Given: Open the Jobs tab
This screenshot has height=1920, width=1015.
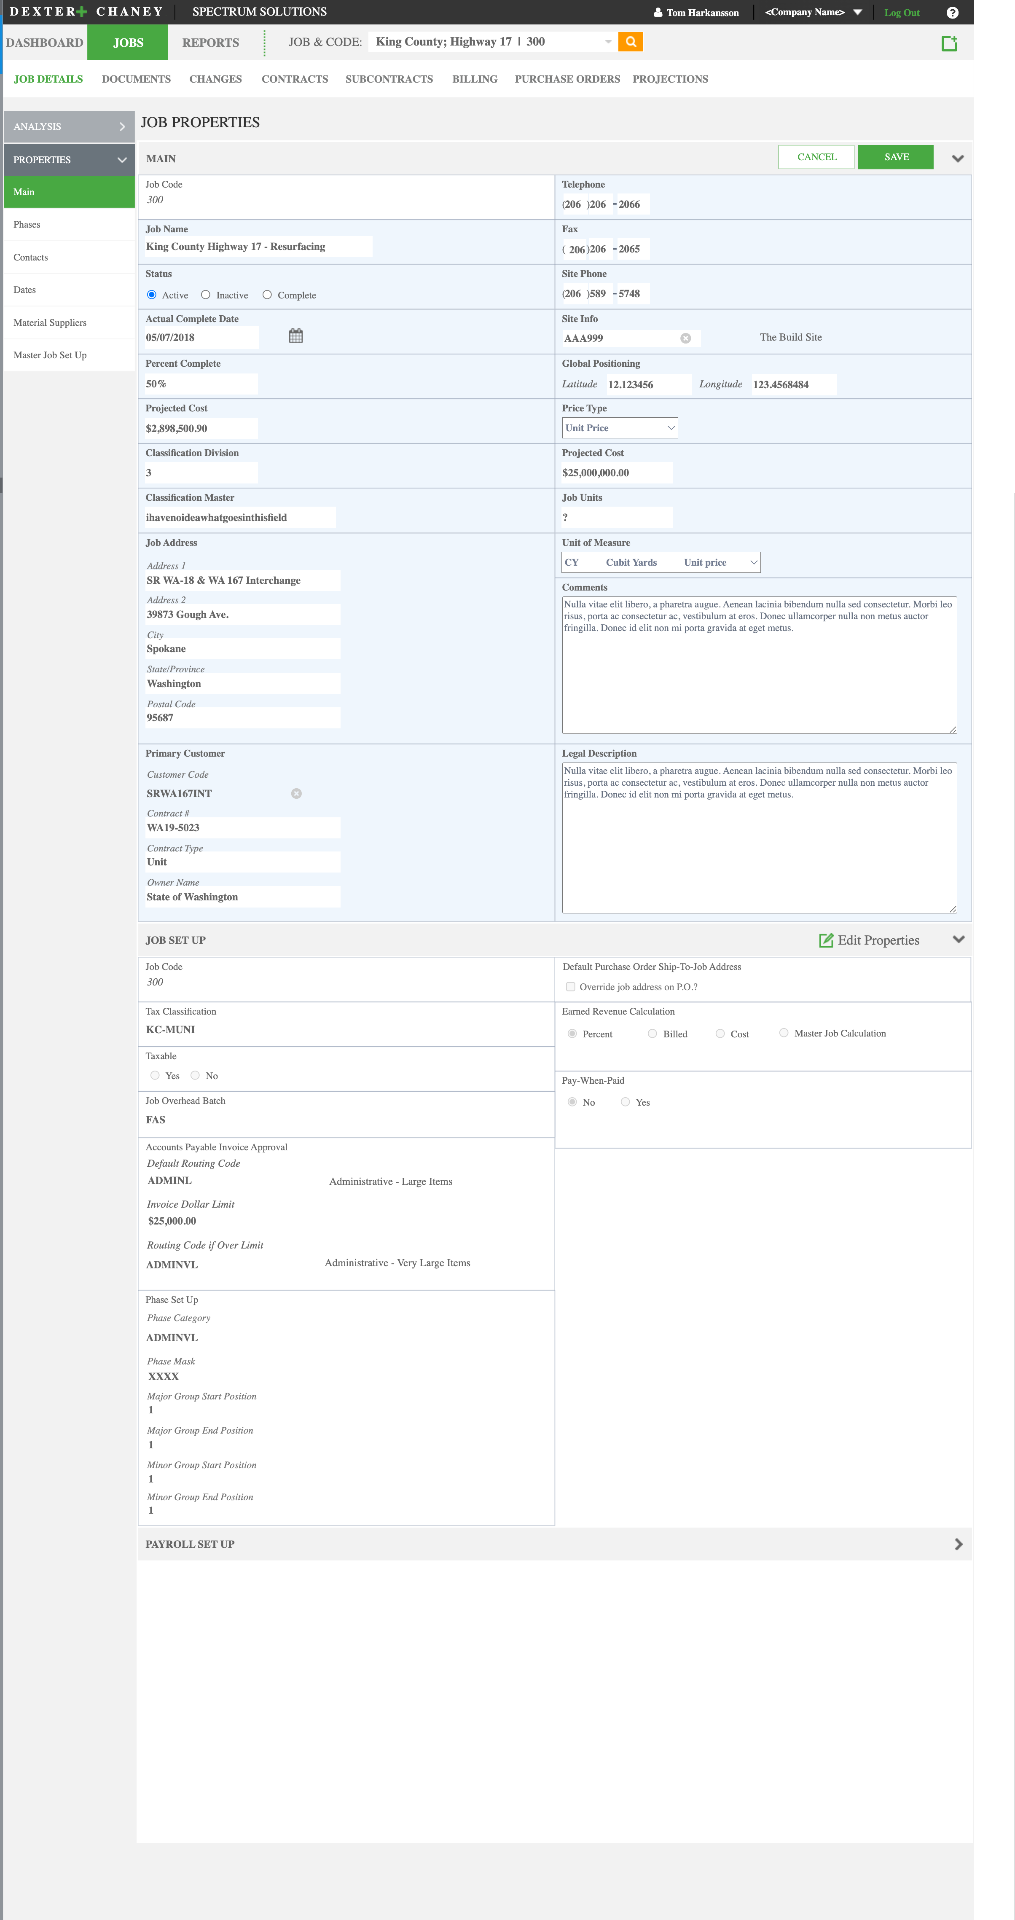Looking at the screenshot, I should pos(128,42).
